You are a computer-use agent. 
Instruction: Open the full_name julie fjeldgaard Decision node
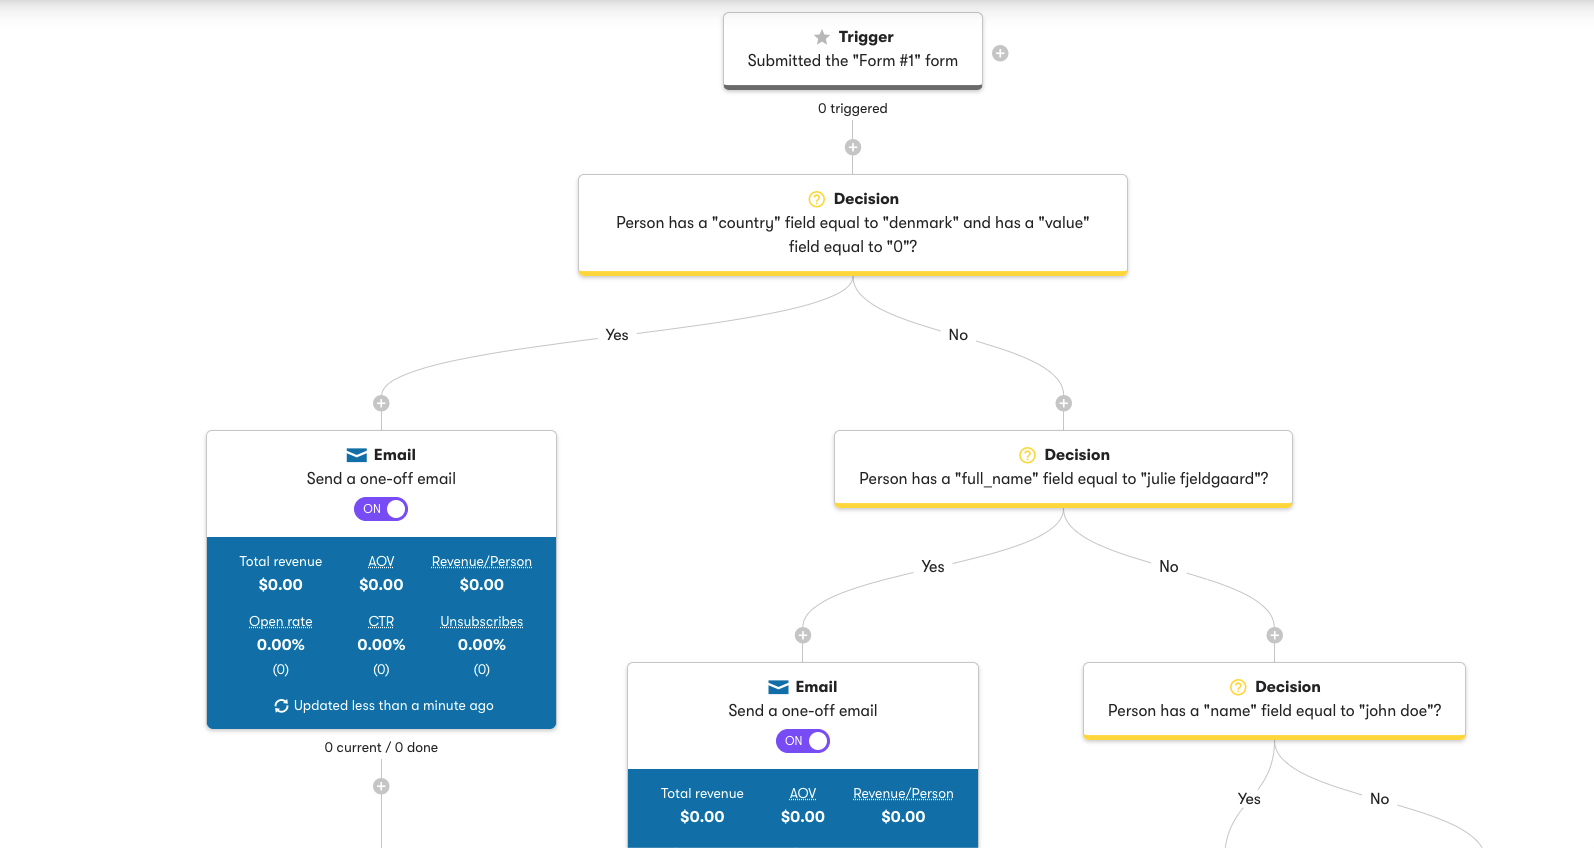(1064, 468)
